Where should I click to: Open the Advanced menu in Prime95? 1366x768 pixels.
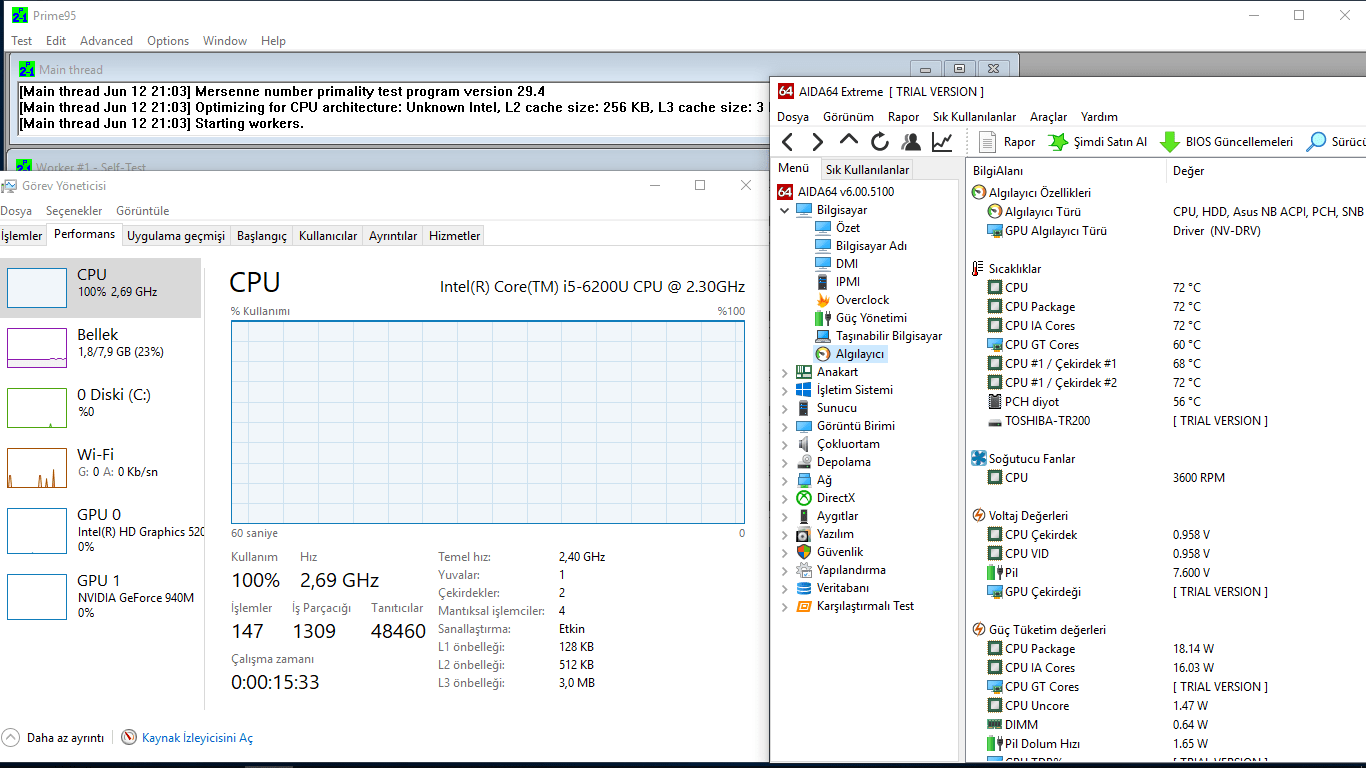pos(106,41)
